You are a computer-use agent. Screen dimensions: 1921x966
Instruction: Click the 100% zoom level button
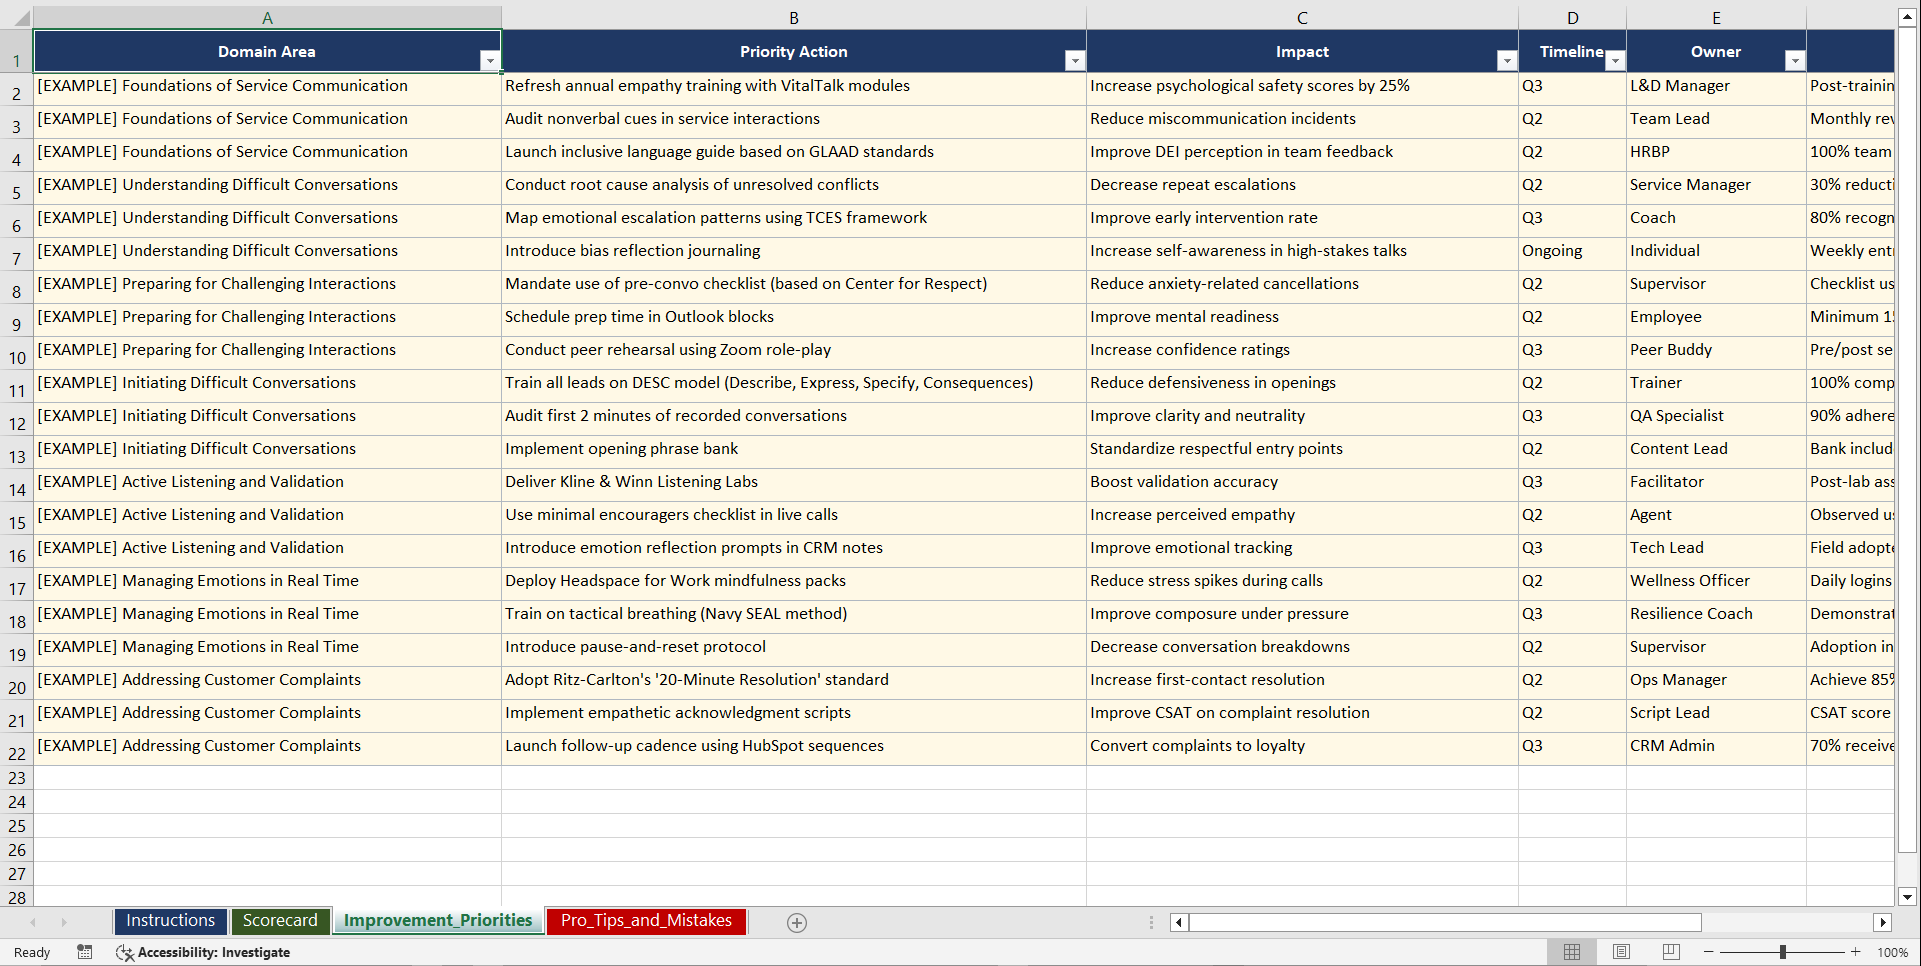1893,952
